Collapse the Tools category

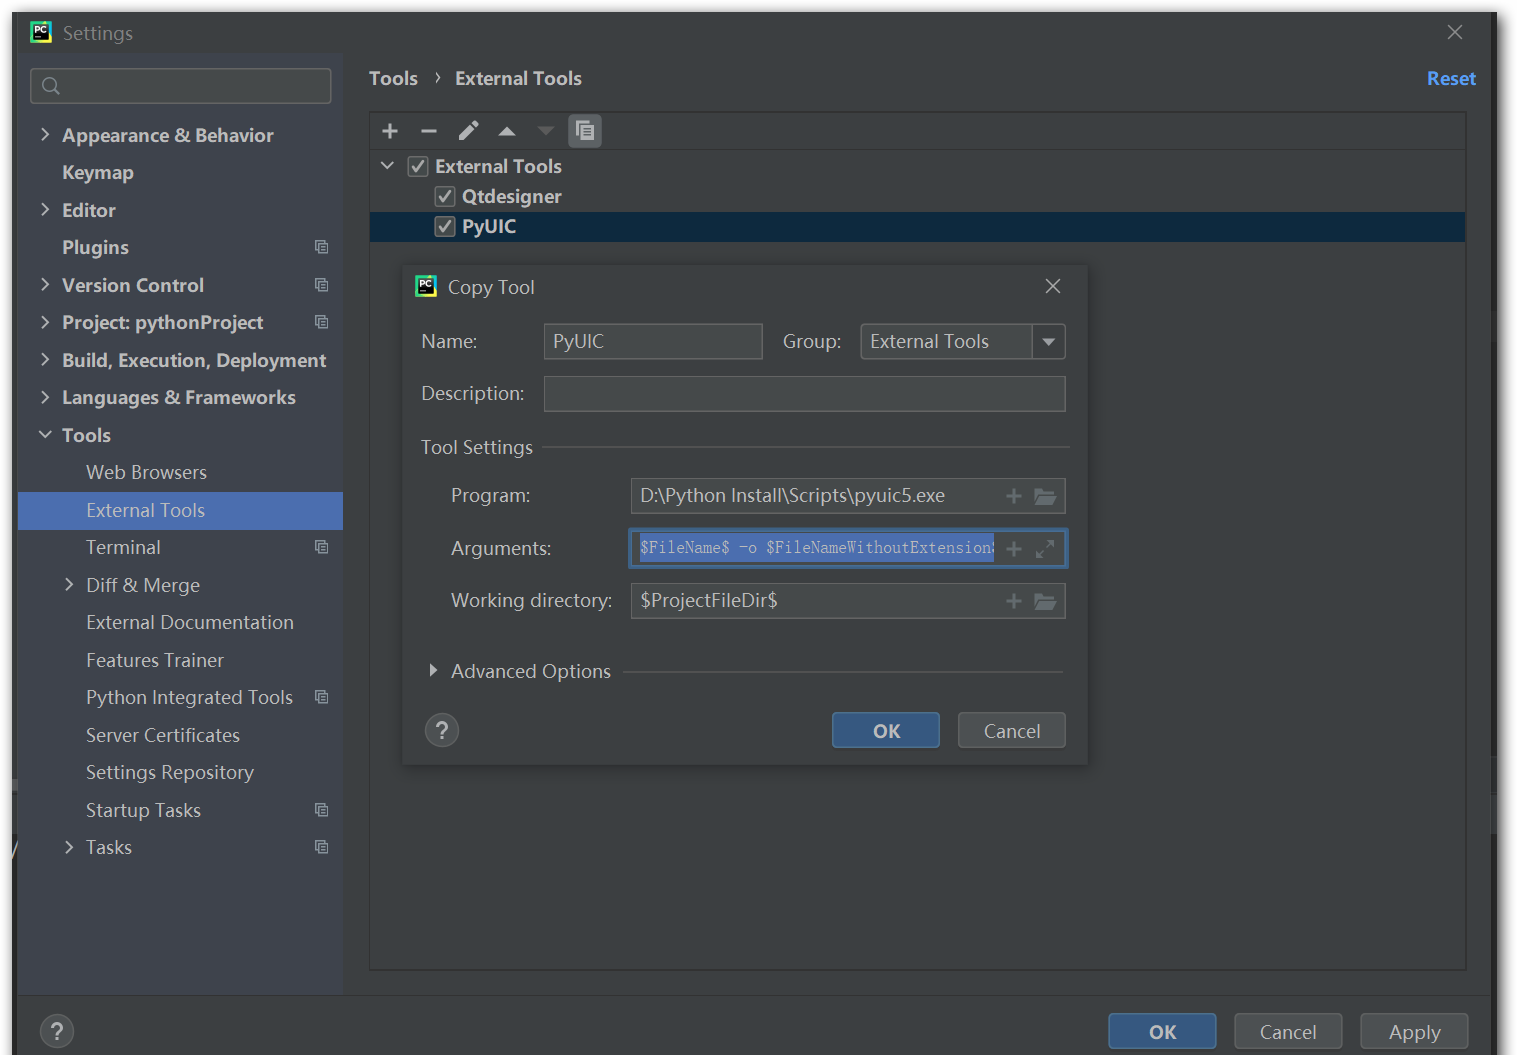45,434
